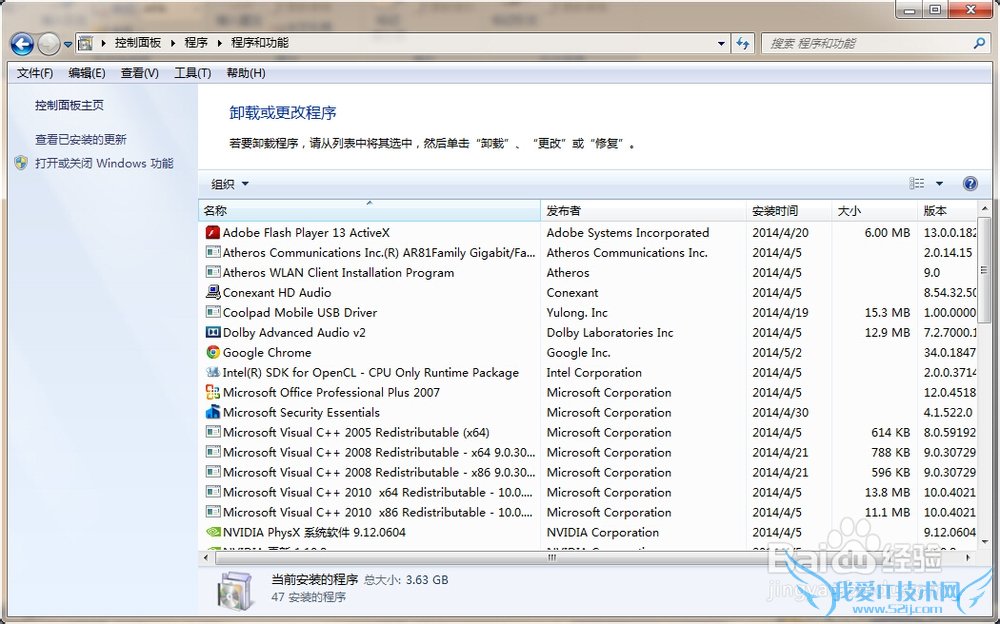This screenshot has width=1000, height=624.
Task: Sort by 安装时间 column header
Action: 789,211
